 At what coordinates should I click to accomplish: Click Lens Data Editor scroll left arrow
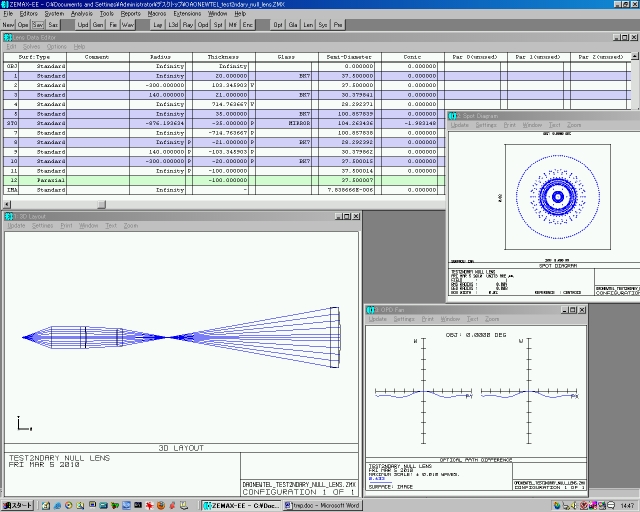coord(7,204)
